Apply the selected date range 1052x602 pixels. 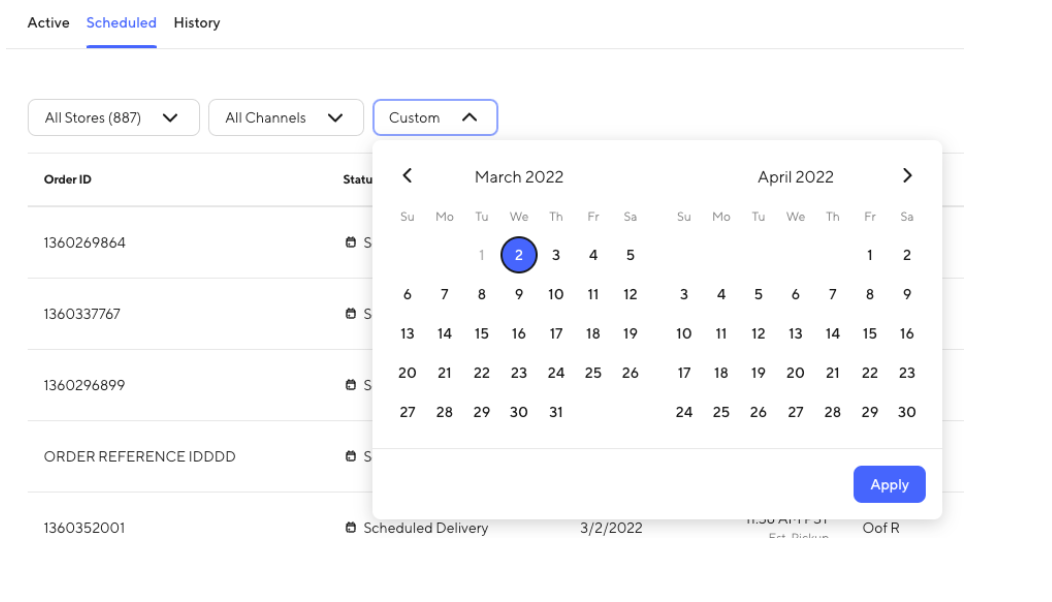tap(889, 485)
